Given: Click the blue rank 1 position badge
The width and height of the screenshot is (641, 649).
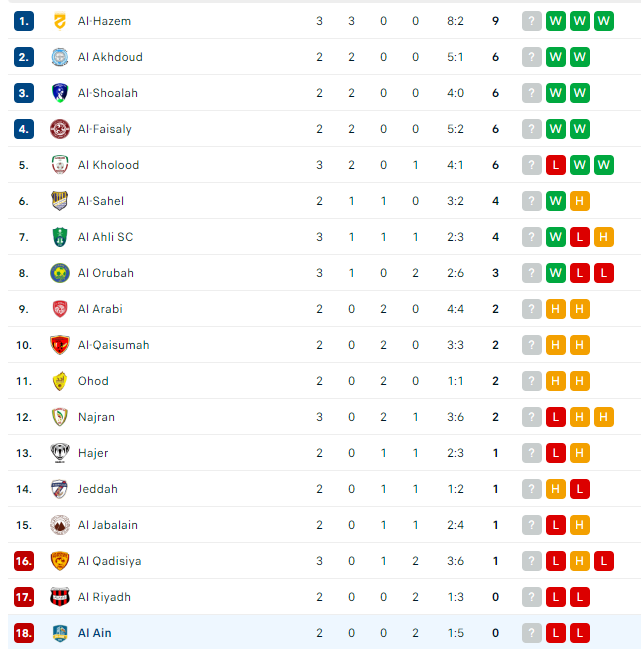Looking at the screenshot, I should [24, 21].
